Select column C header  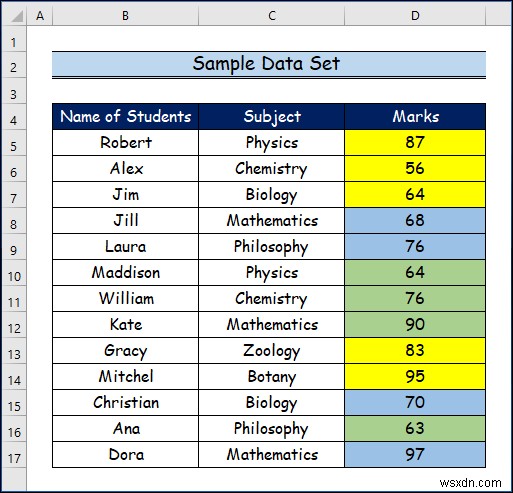click(271, 16)
